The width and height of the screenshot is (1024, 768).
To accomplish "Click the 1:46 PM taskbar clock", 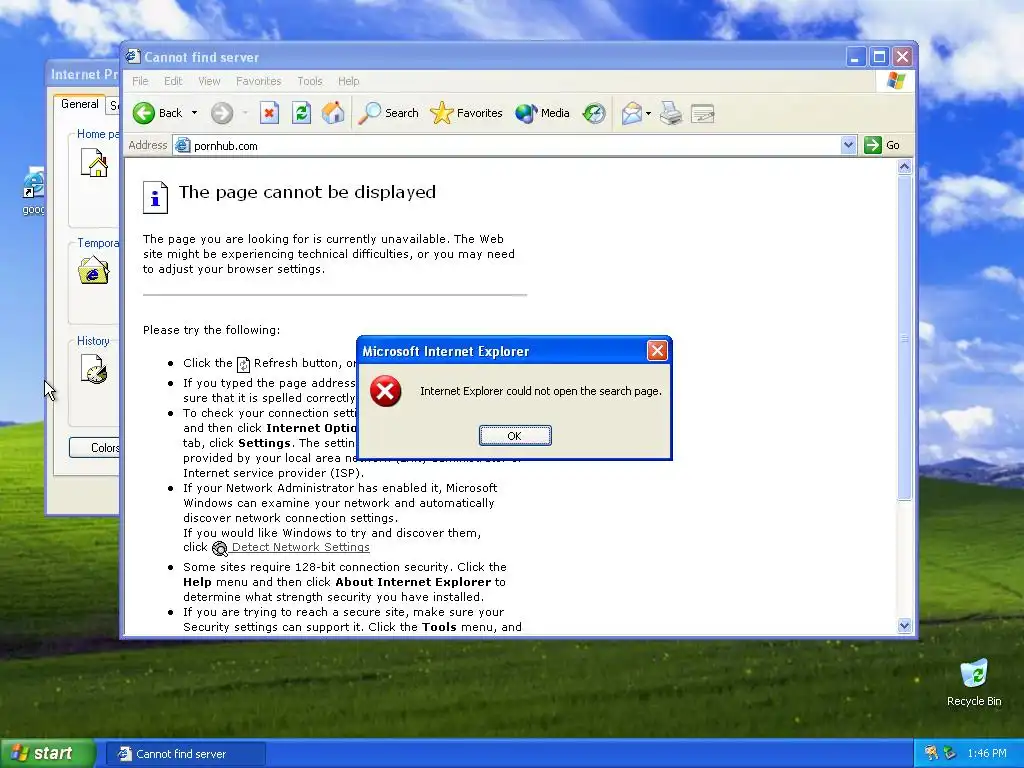I will tap(987, 753).
